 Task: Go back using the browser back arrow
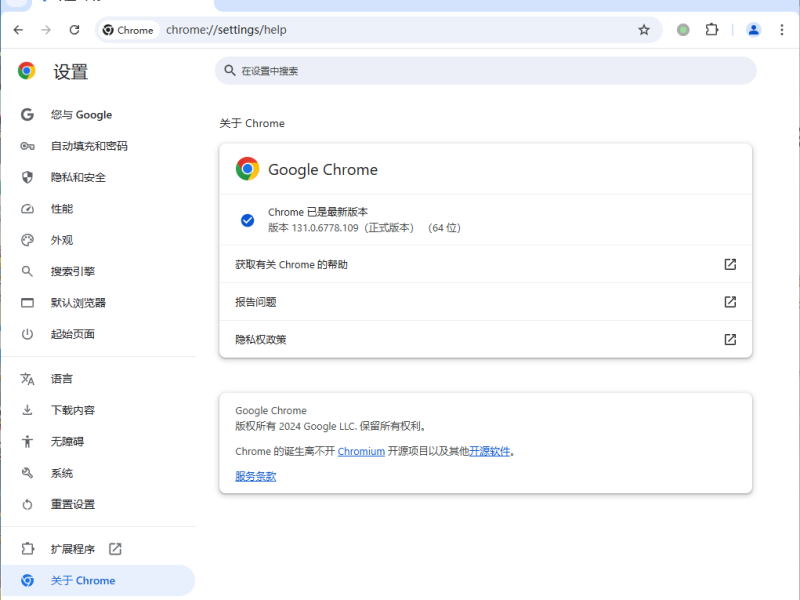point(18,30)
